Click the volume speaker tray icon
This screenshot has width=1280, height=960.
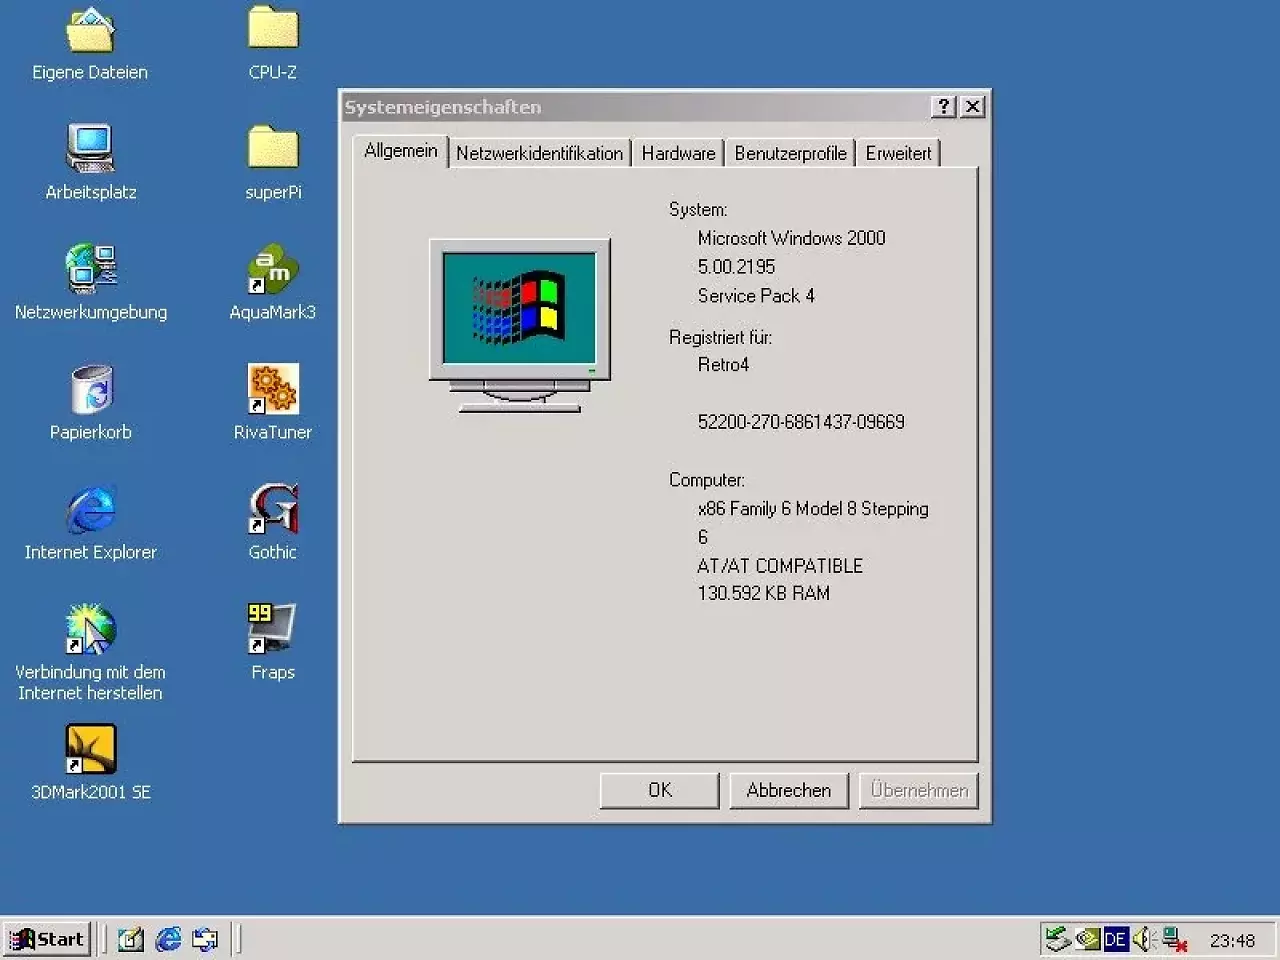coord(1143,939)
